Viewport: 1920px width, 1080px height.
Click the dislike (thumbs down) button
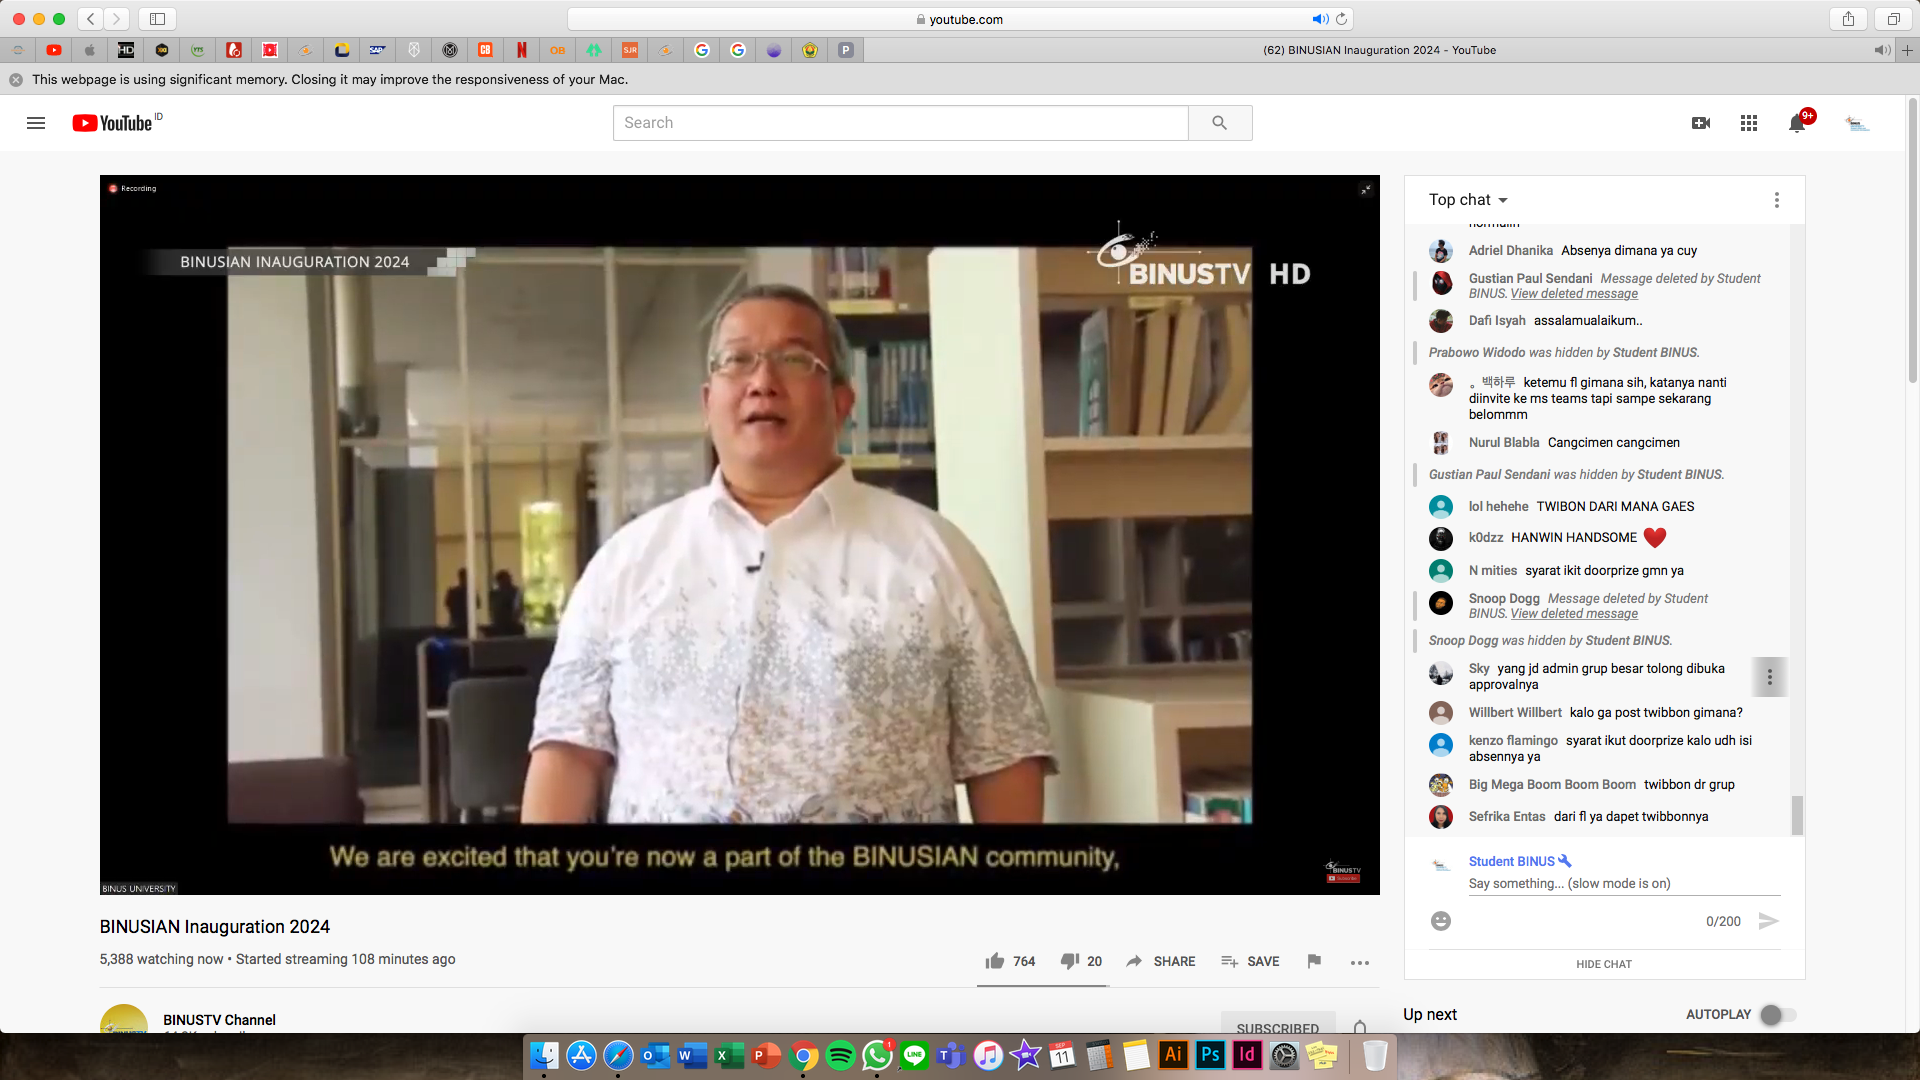(x=1069, y=961)
